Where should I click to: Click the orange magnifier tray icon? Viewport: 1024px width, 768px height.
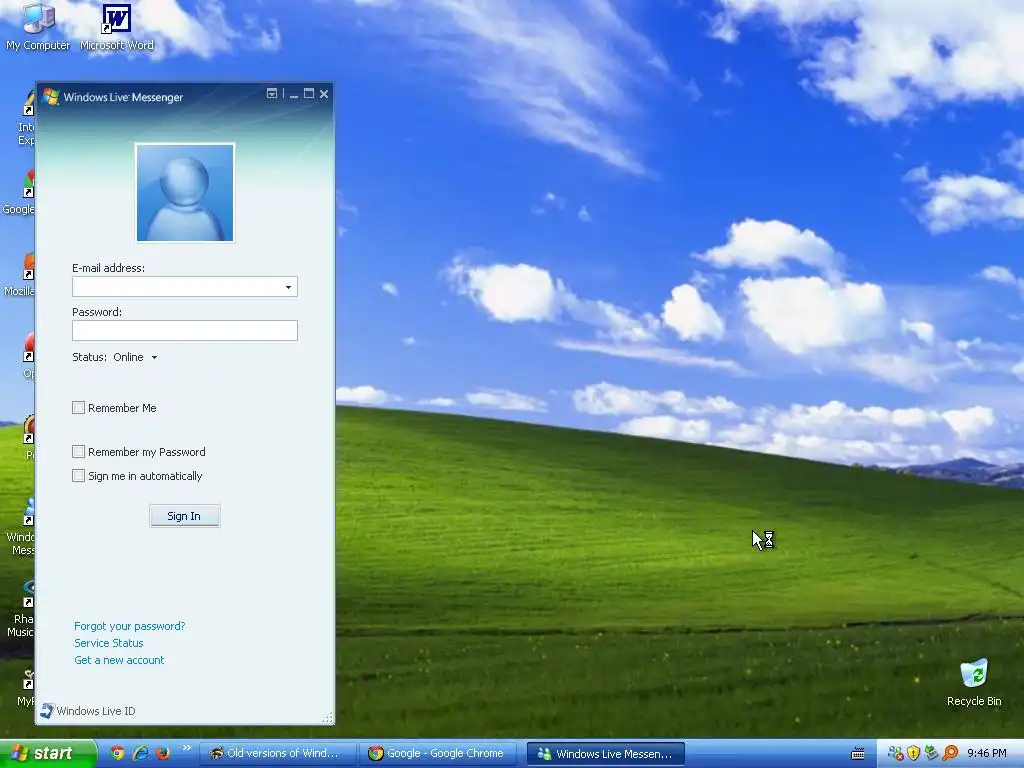[x=950, y=754]
